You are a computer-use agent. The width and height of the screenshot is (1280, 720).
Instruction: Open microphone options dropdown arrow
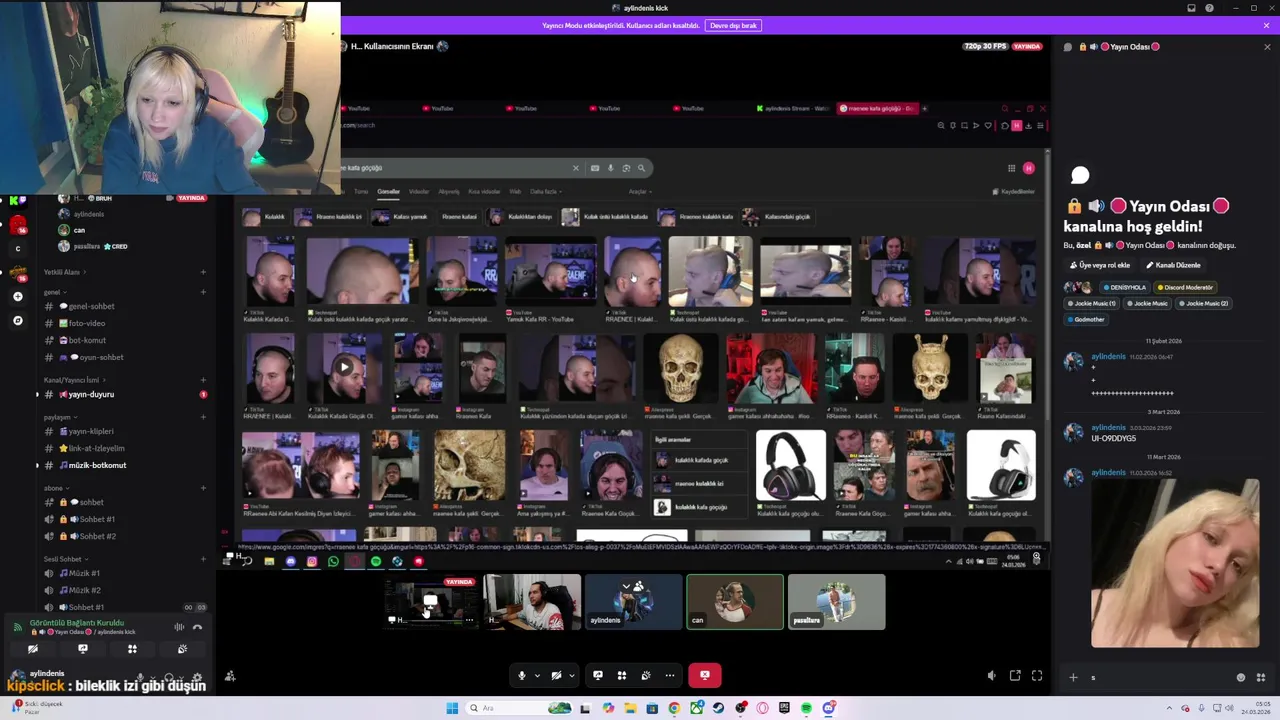[537, 675]
